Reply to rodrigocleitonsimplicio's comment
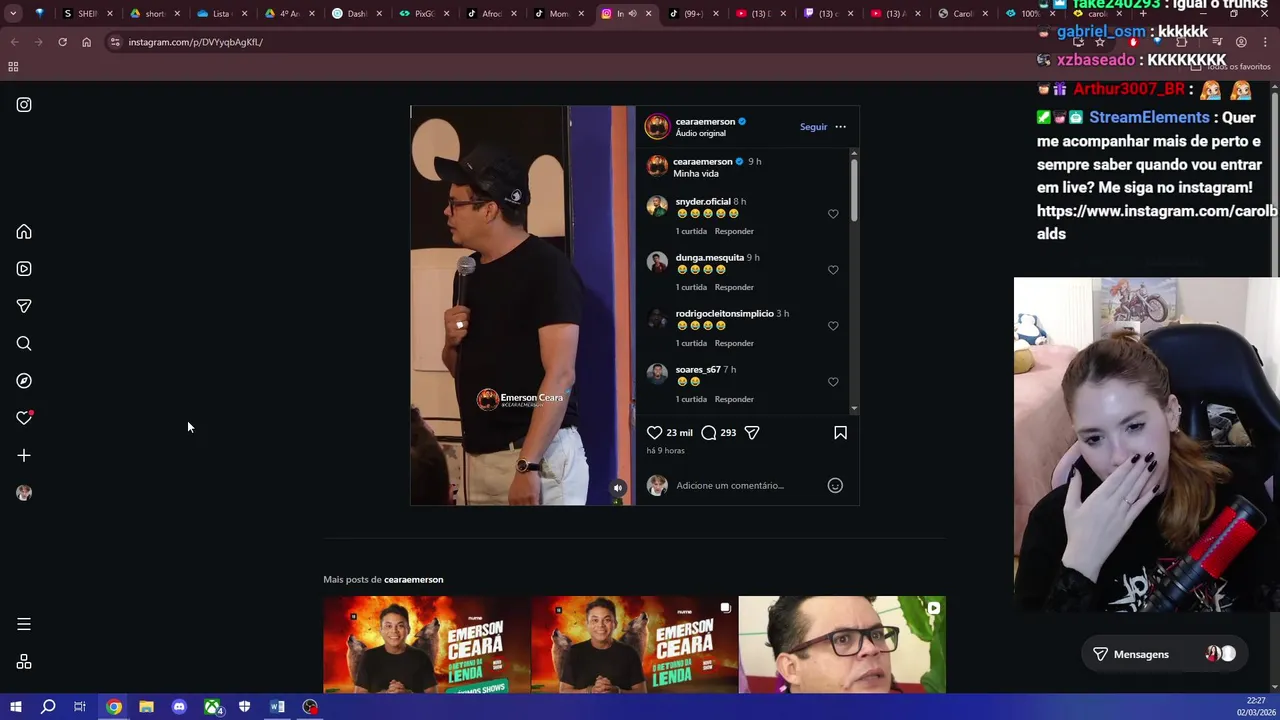 pos(734,343)
